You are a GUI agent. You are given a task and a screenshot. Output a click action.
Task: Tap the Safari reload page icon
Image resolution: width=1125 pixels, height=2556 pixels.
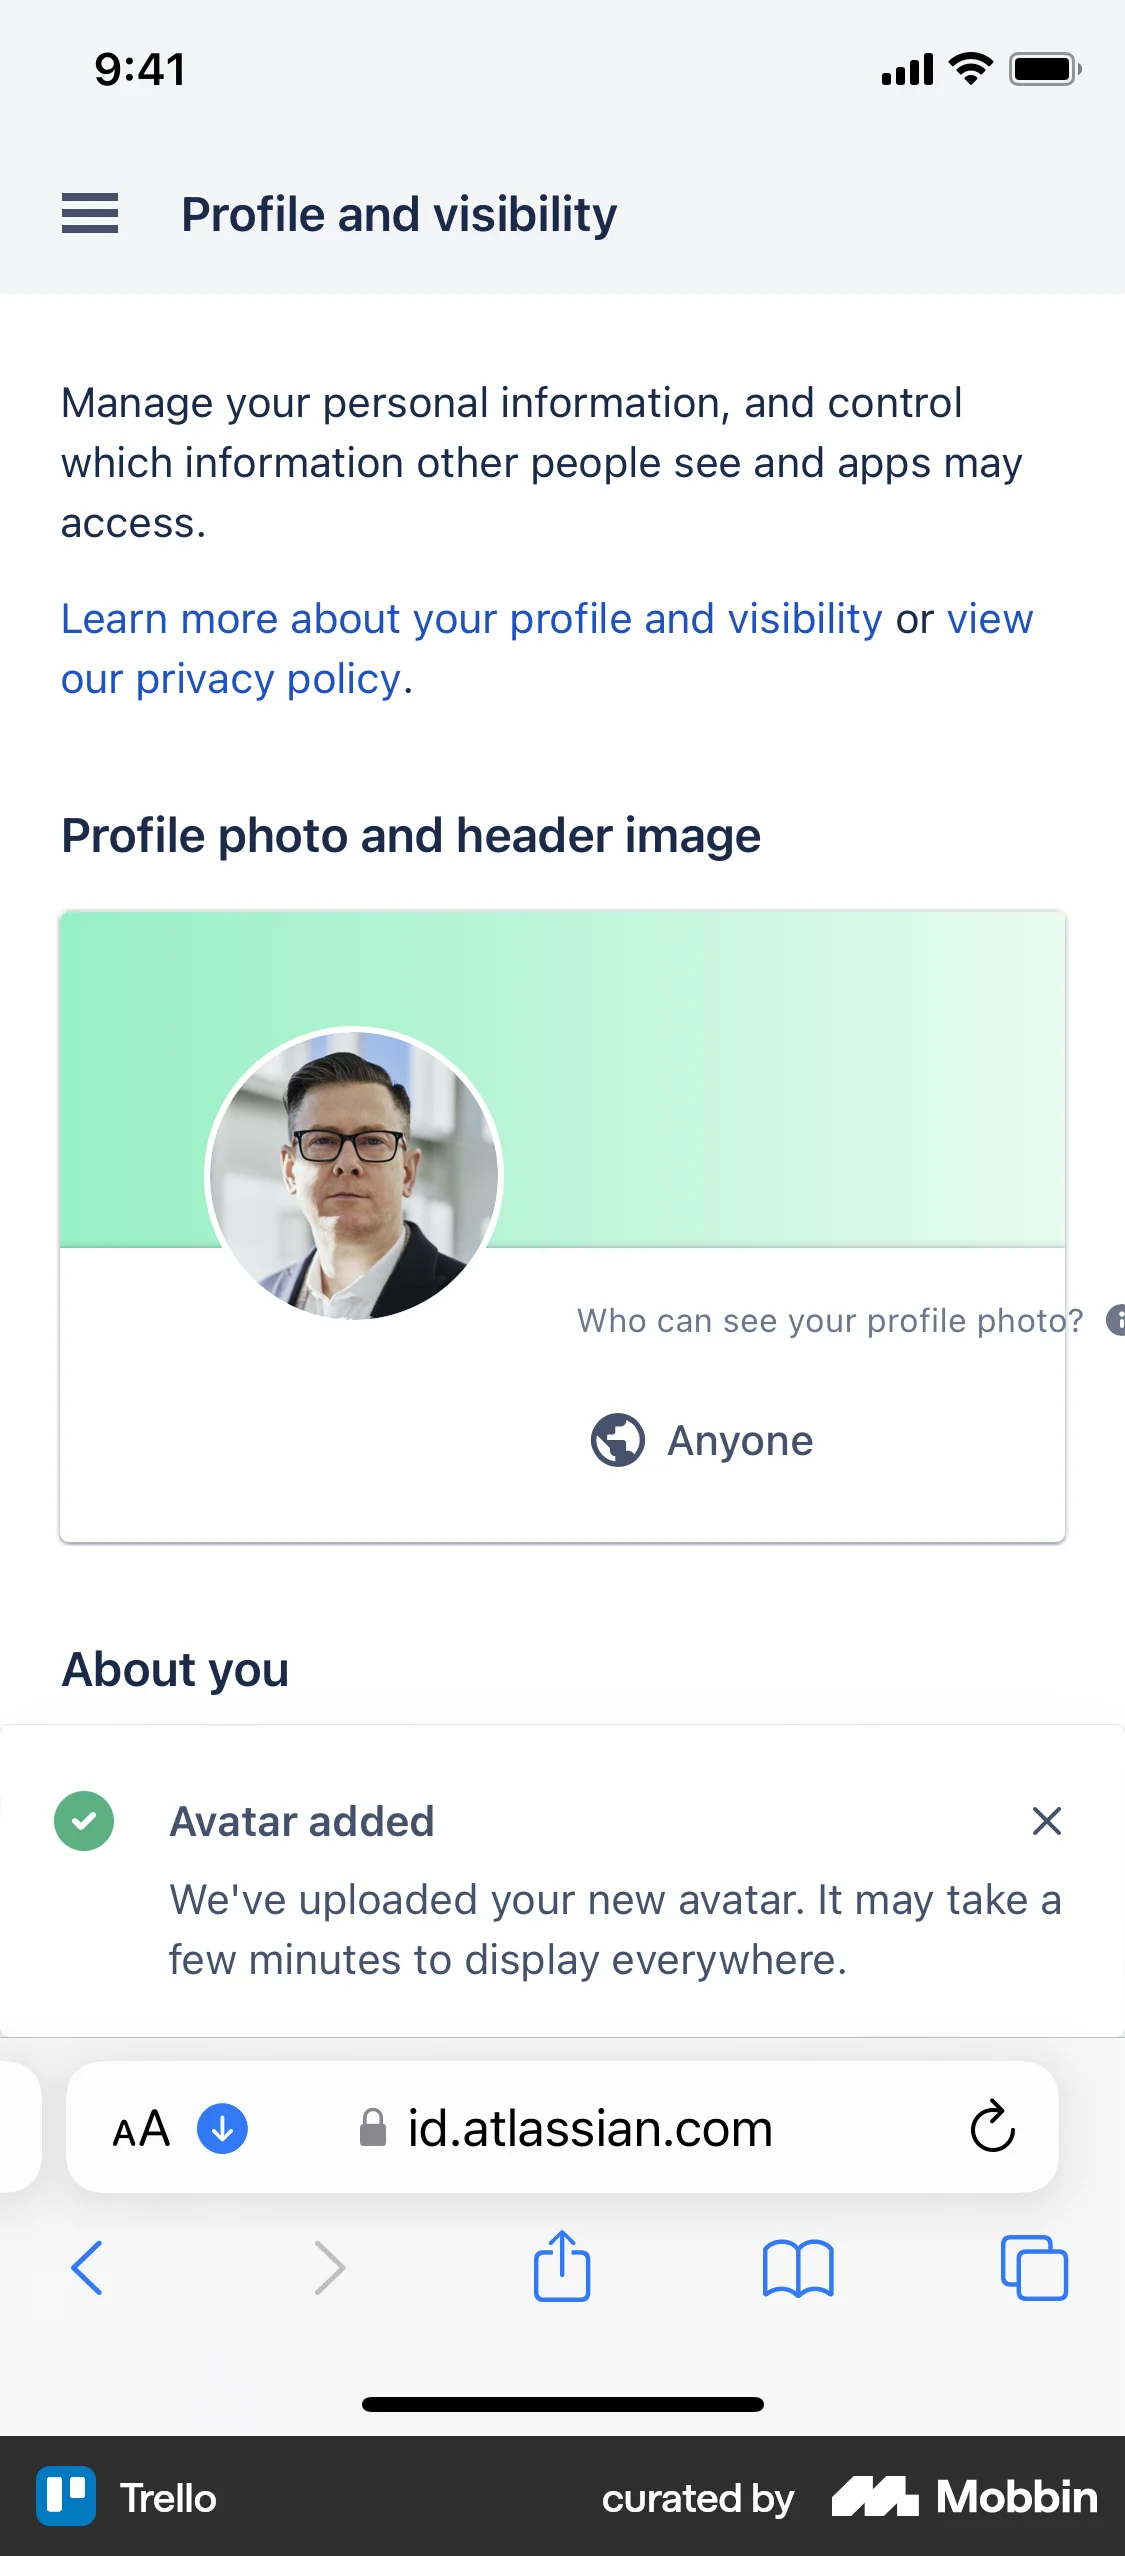[992, 2127]
